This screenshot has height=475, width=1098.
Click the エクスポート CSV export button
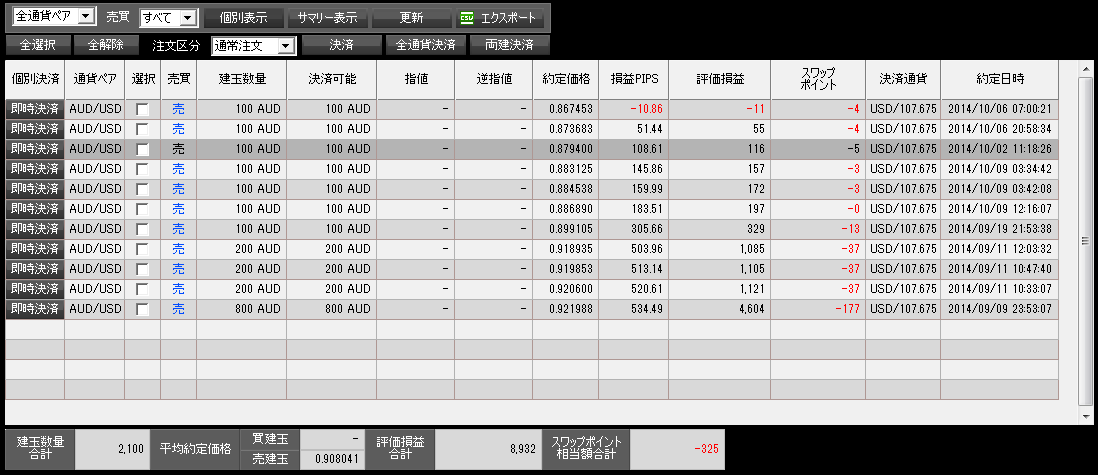click(x=500, y=18)
